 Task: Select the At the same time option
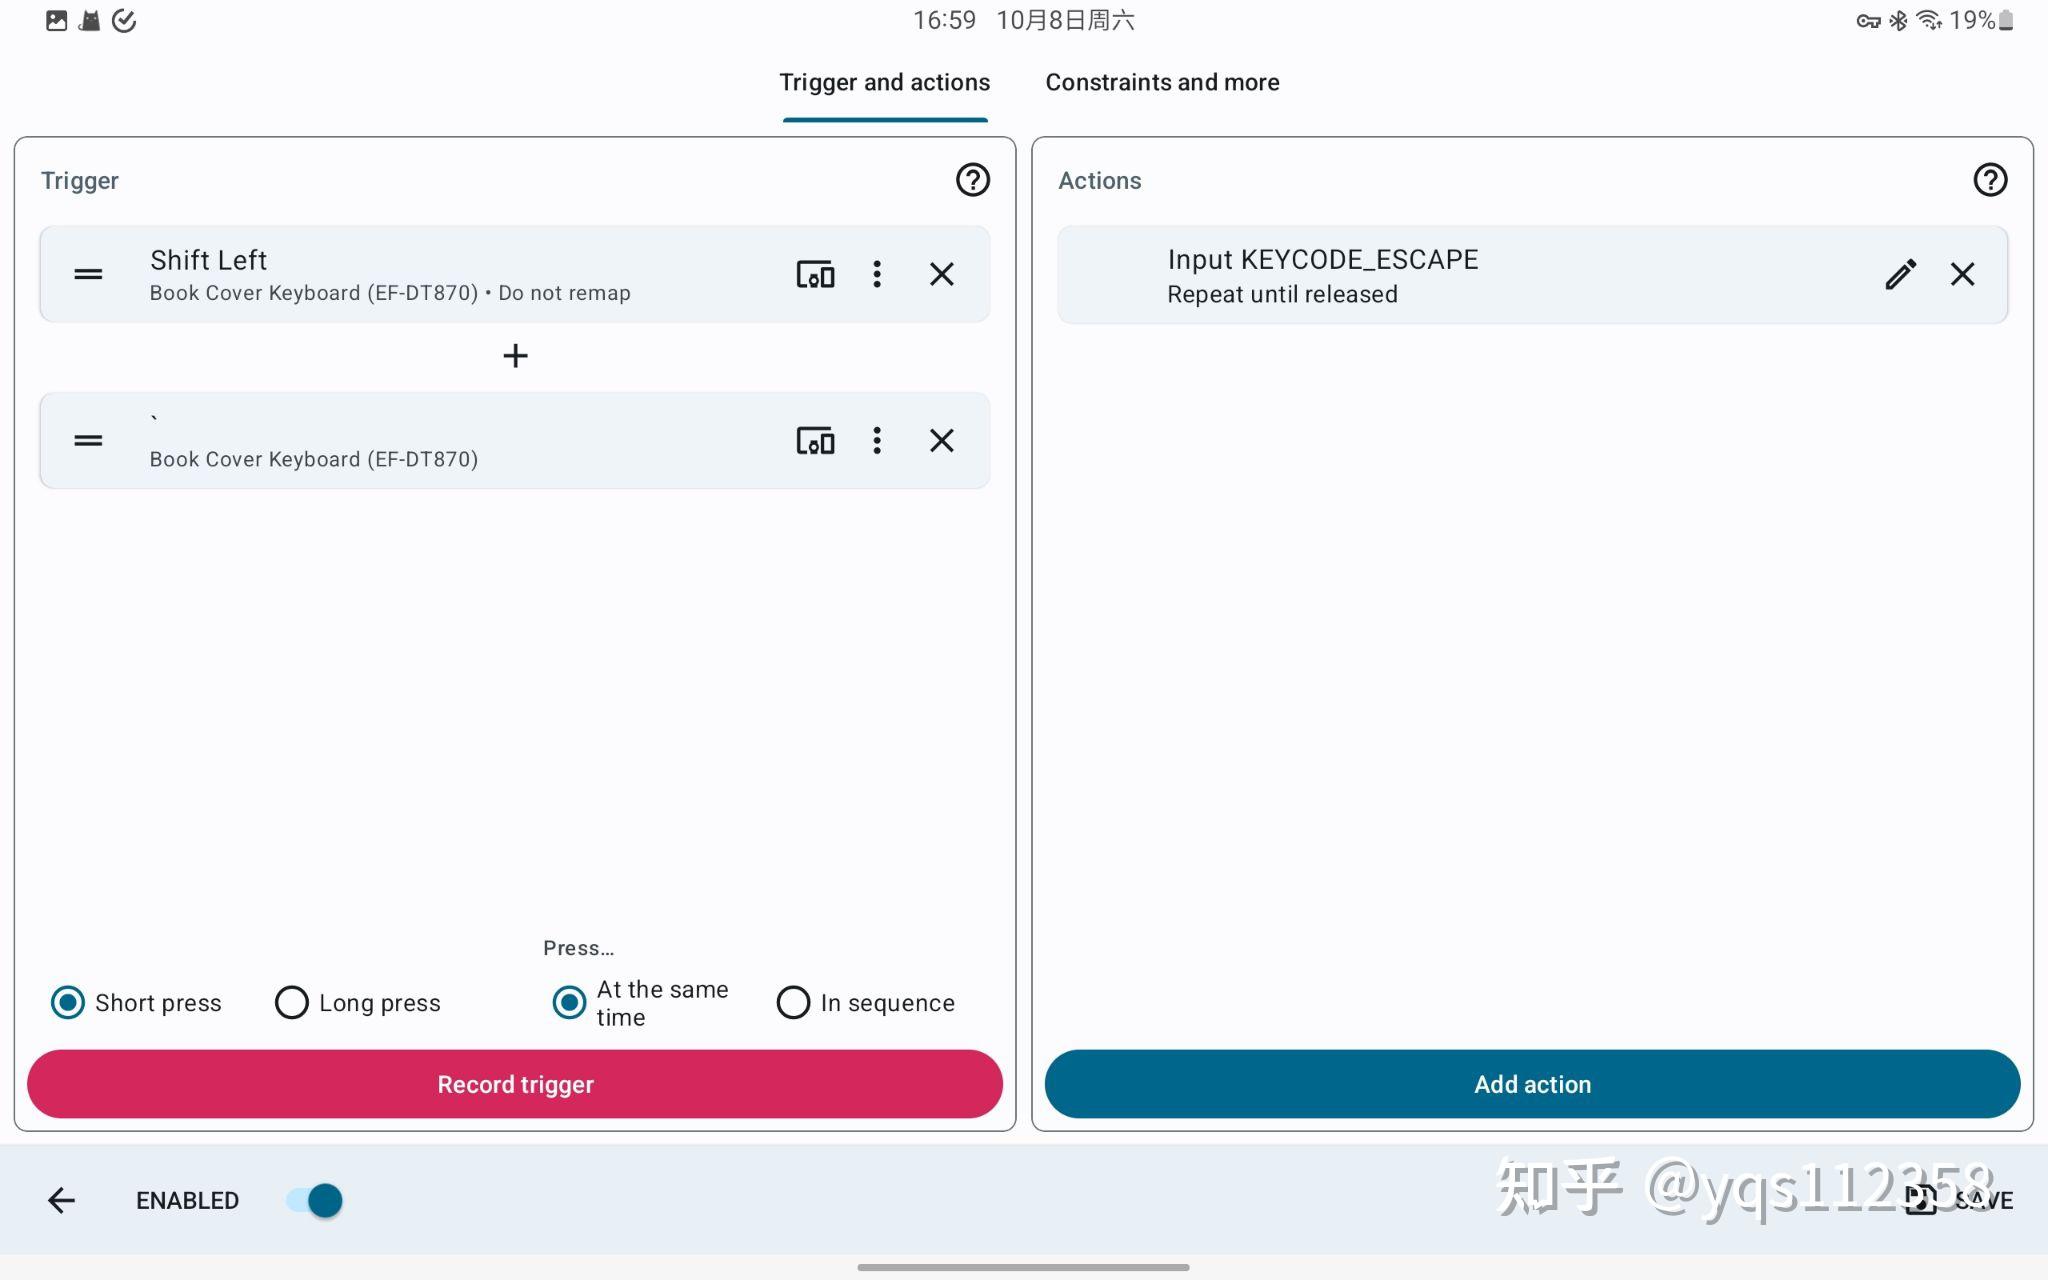point(569,1002)
